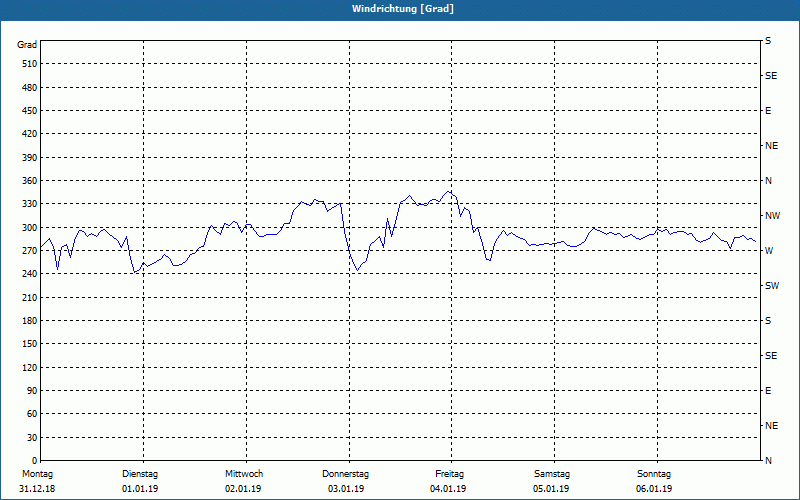Image resolution: width=800 pixels, height=500 pixels.
Task: Choose the 120 axis value
Action: point(29,367)
